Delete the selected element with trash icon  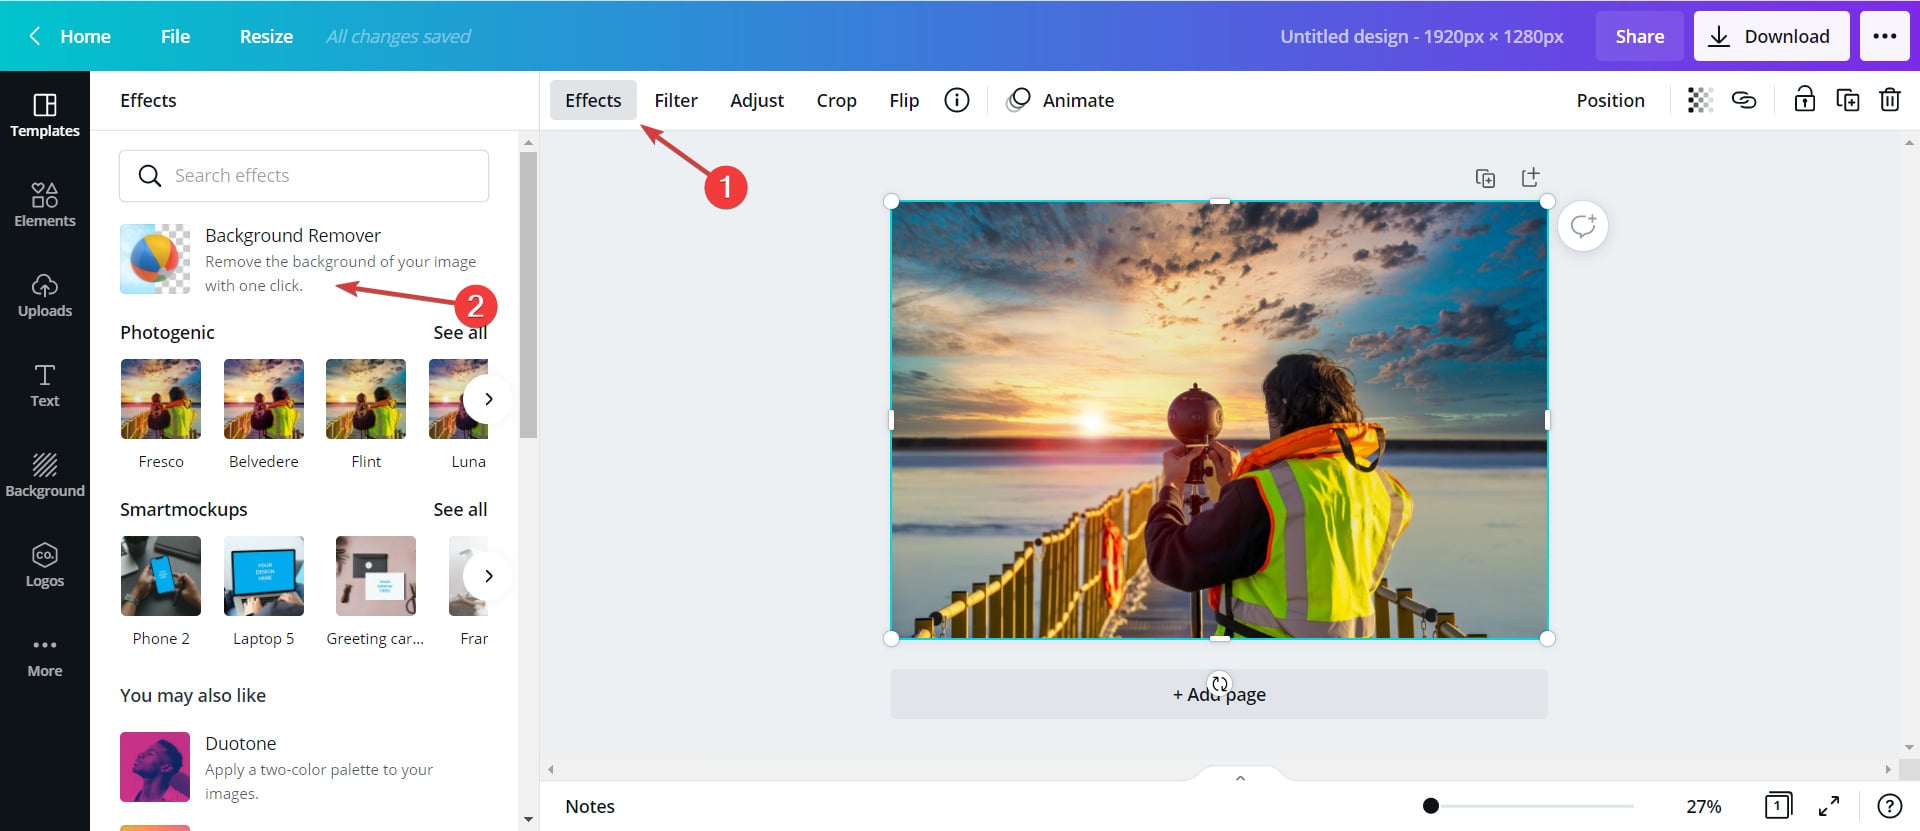coord(1890,100)
